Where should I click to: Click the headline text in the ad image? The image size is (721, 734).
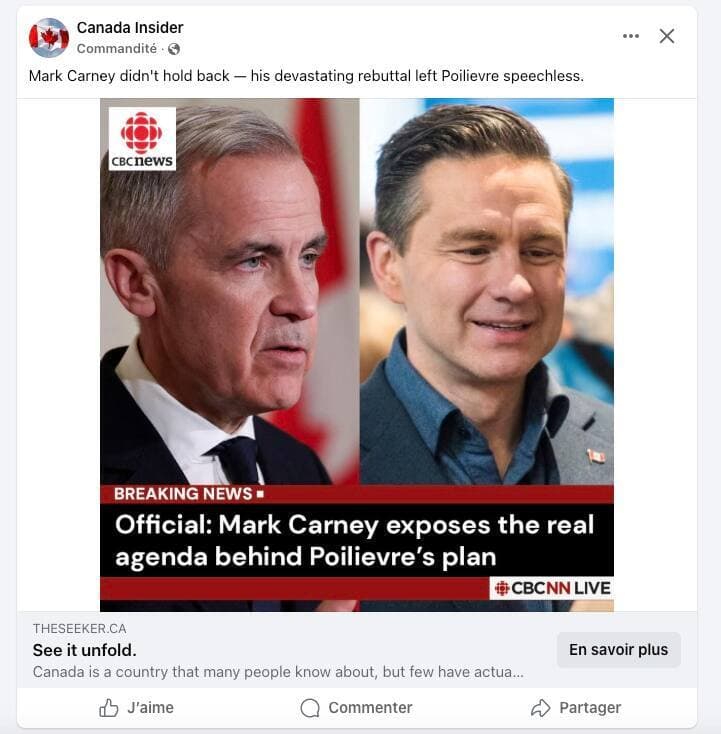coord(354,540)
